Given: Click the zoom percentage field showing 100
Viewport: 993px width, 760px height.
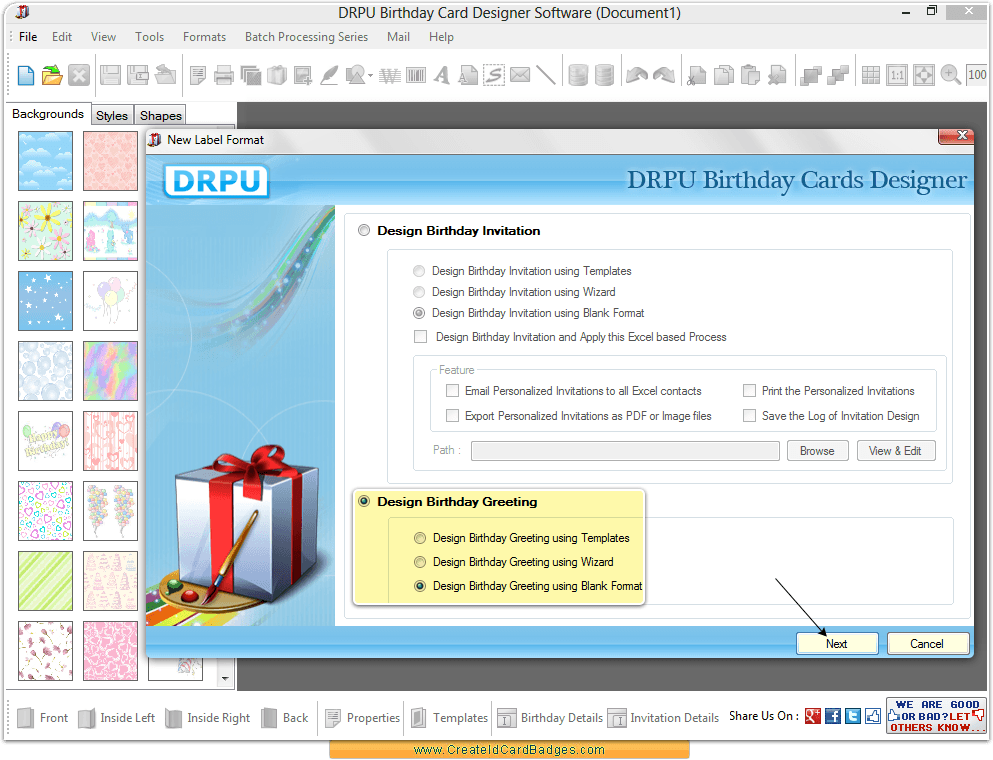Looking at the screenshot, I should pos(977,75).
